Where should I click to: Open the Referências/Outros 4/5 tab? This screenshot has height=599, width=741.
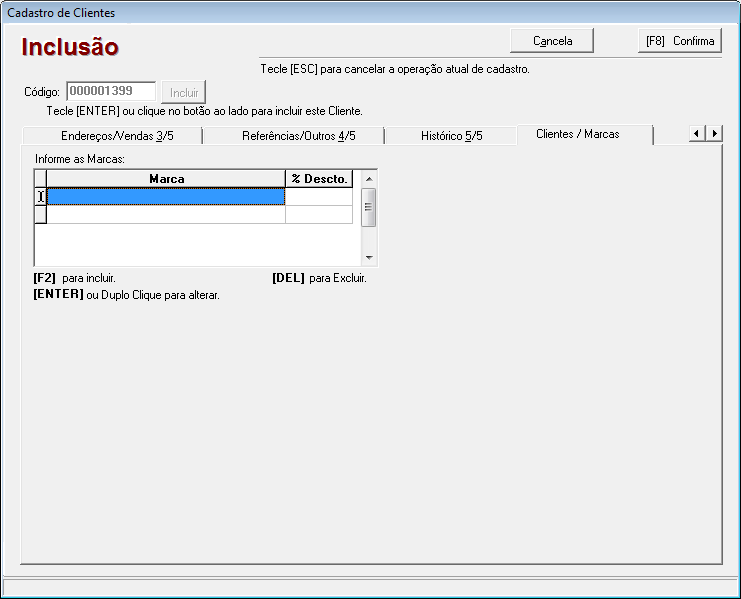(x=298, y=136)
